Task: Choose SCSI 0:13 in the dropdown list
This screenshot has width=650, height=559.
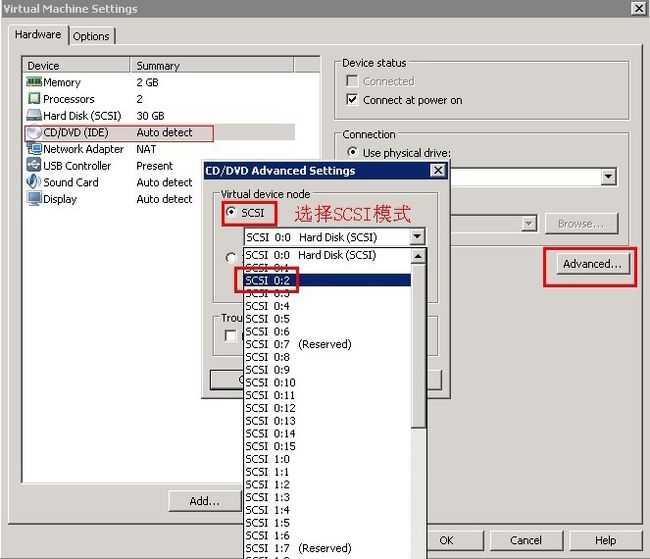Action: coord(327,421)
